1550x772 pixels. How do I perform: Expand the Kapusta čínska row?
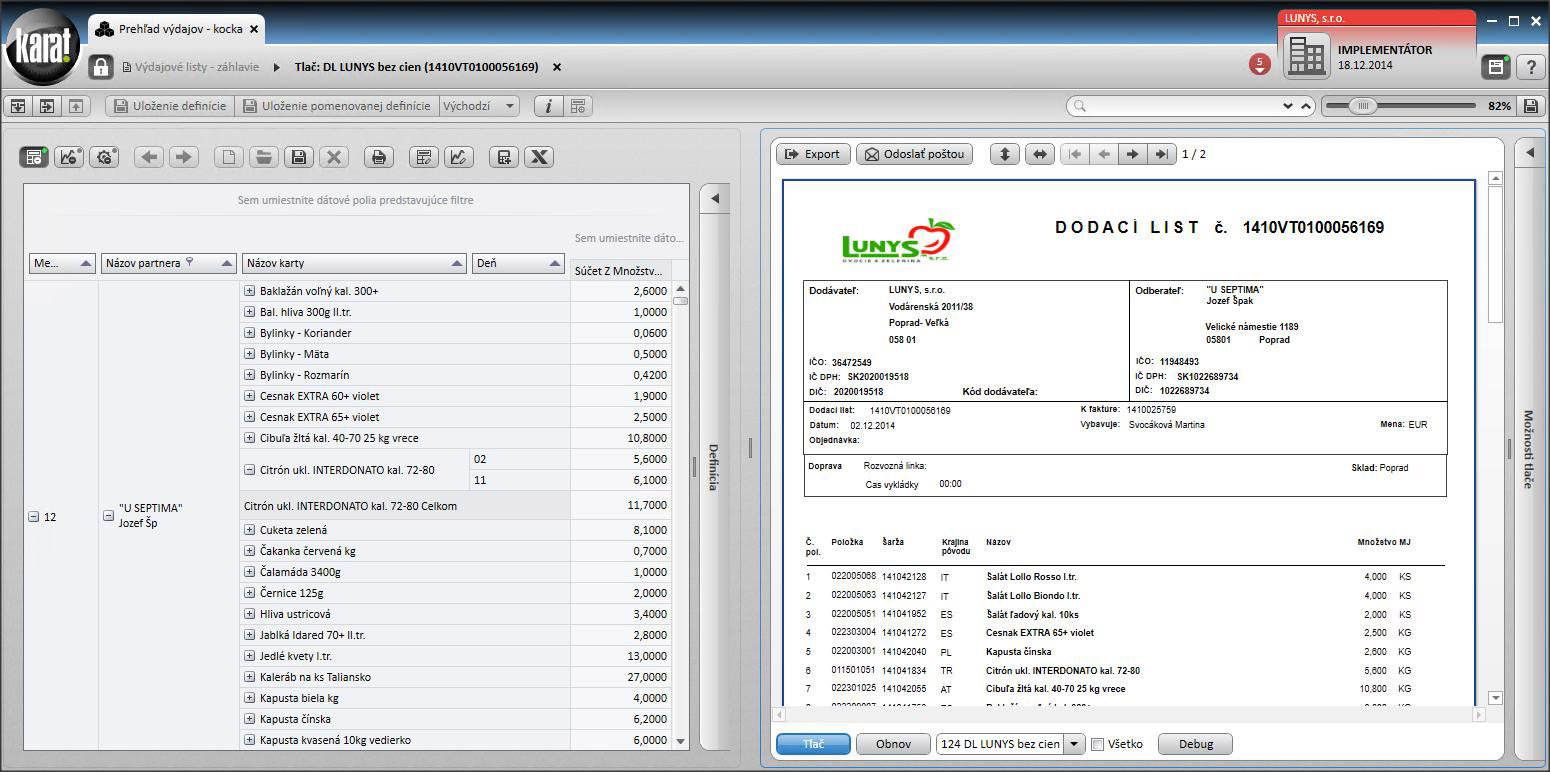pos(250,719)
